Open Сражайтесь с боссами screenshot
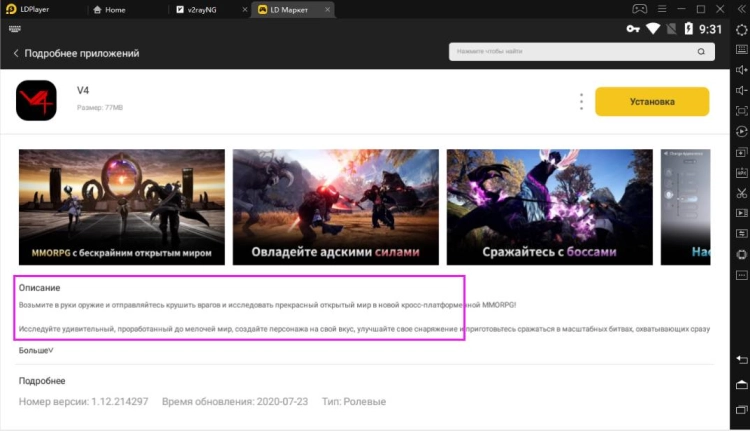Viewport: 750px width, 431px height. click(x=550, y=207)
